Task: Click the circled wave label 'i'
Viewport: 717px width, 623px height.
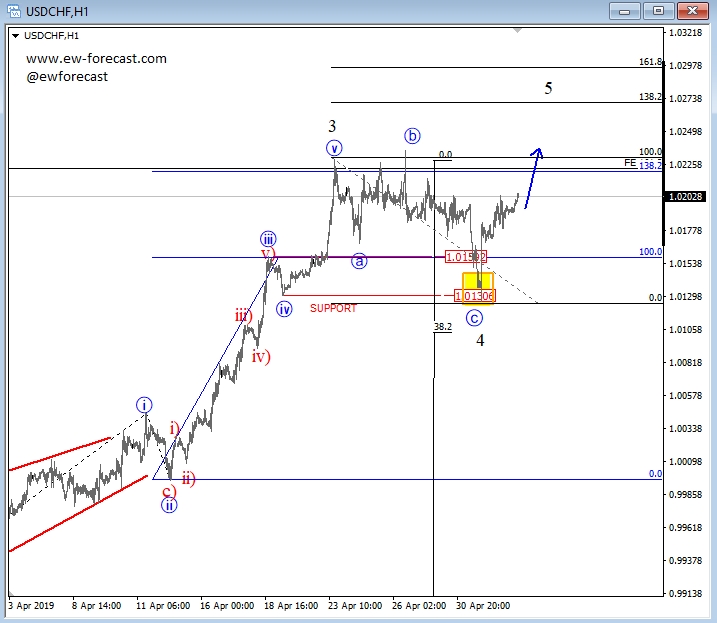Action: click(x=144, y=405)
